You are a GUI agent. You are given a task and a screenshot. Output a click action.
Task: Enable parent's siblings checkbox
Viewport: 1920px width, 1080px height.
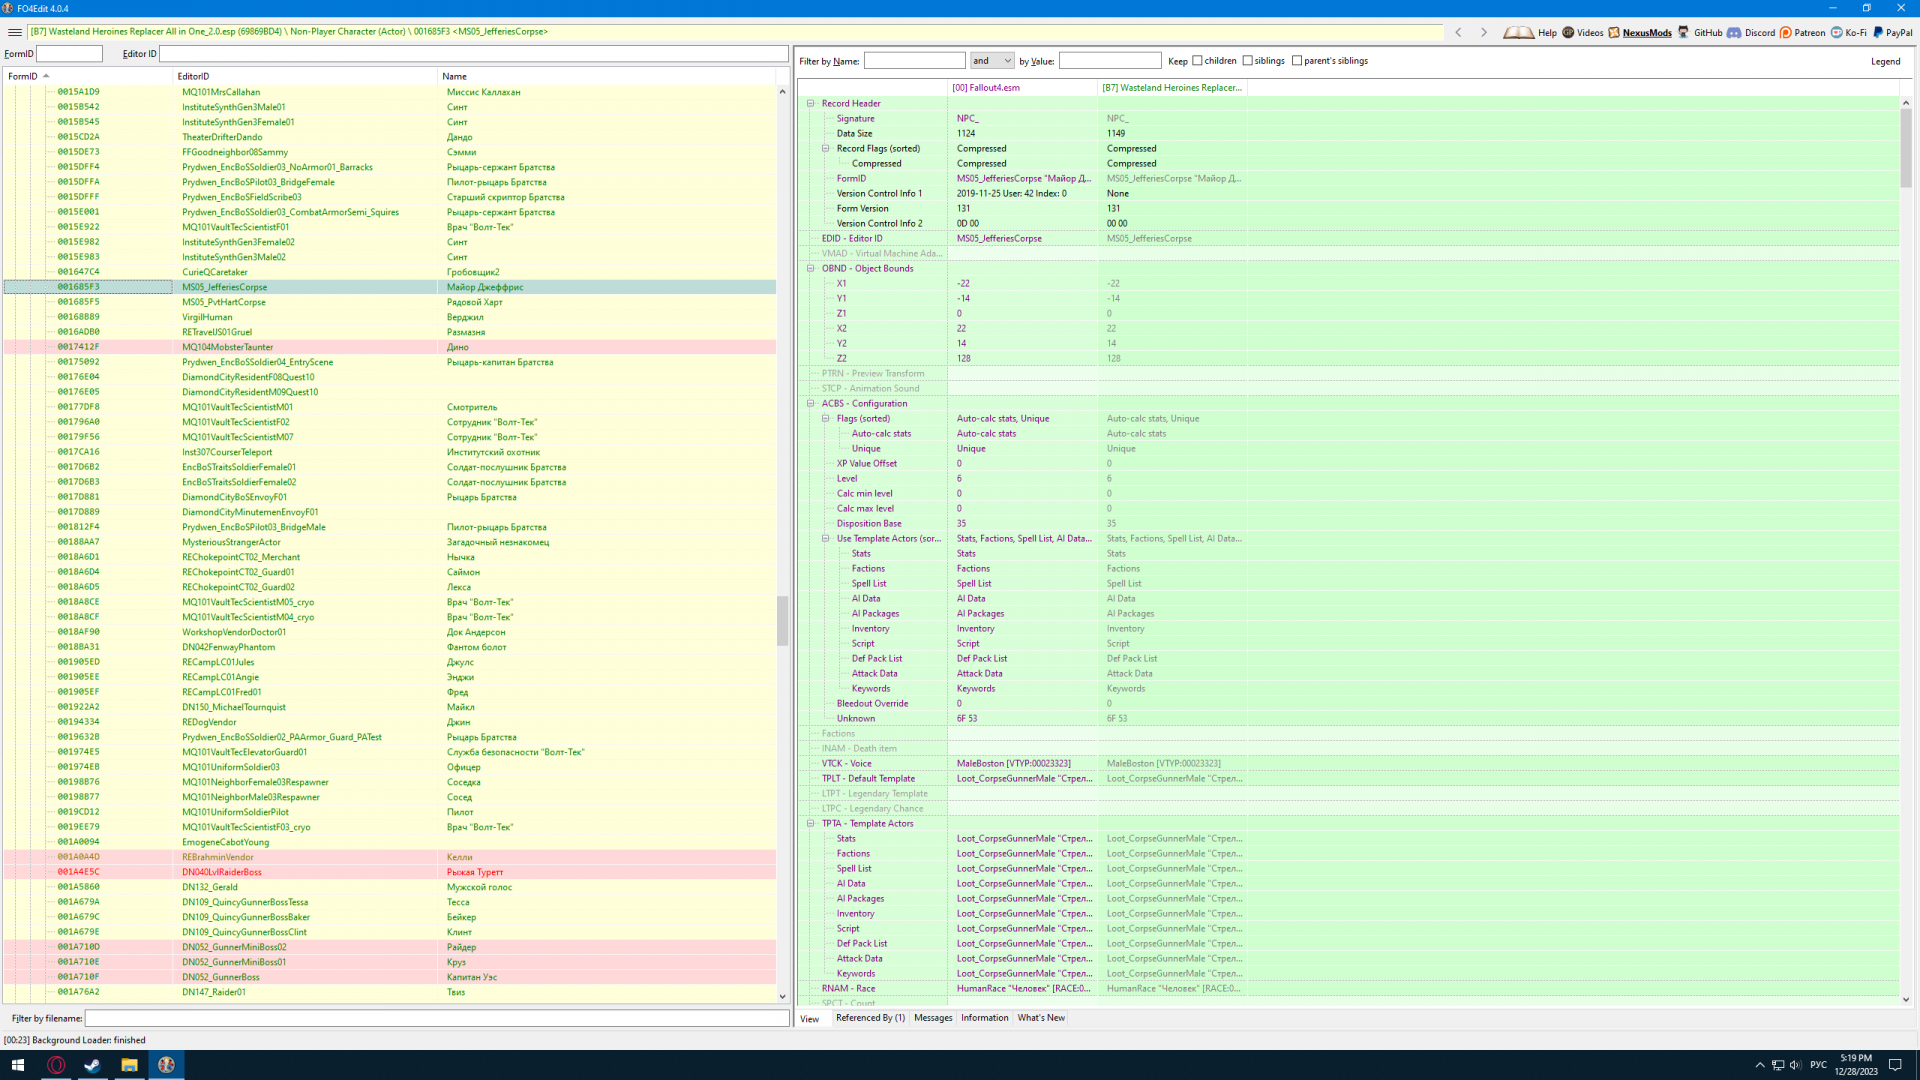point(1298,61)
